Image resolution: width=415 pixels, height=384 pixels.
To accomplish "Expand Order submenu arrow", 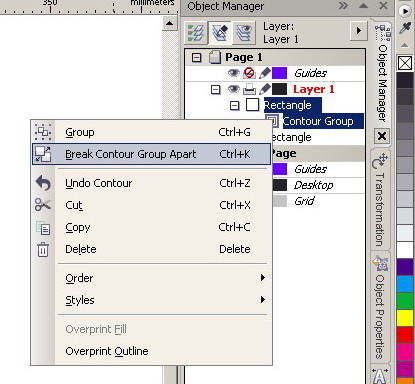I will click(x=263, y=277).
